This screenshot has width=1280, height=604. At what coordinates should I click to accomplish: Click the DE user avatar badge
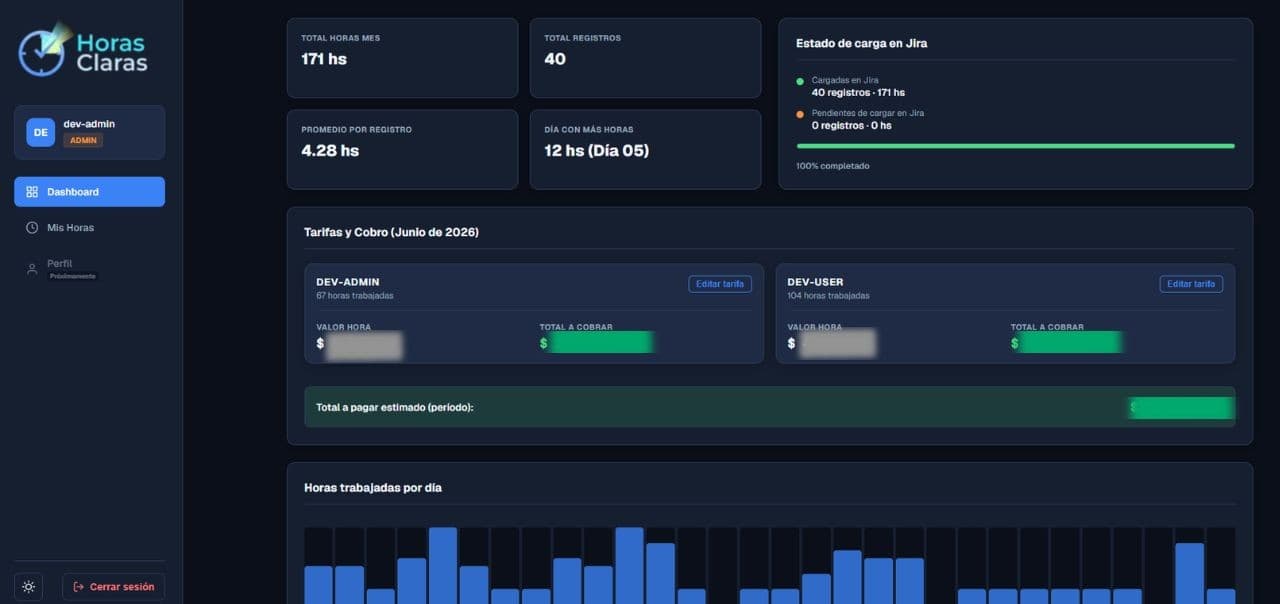pyautogui.click(x=40, y=132)
